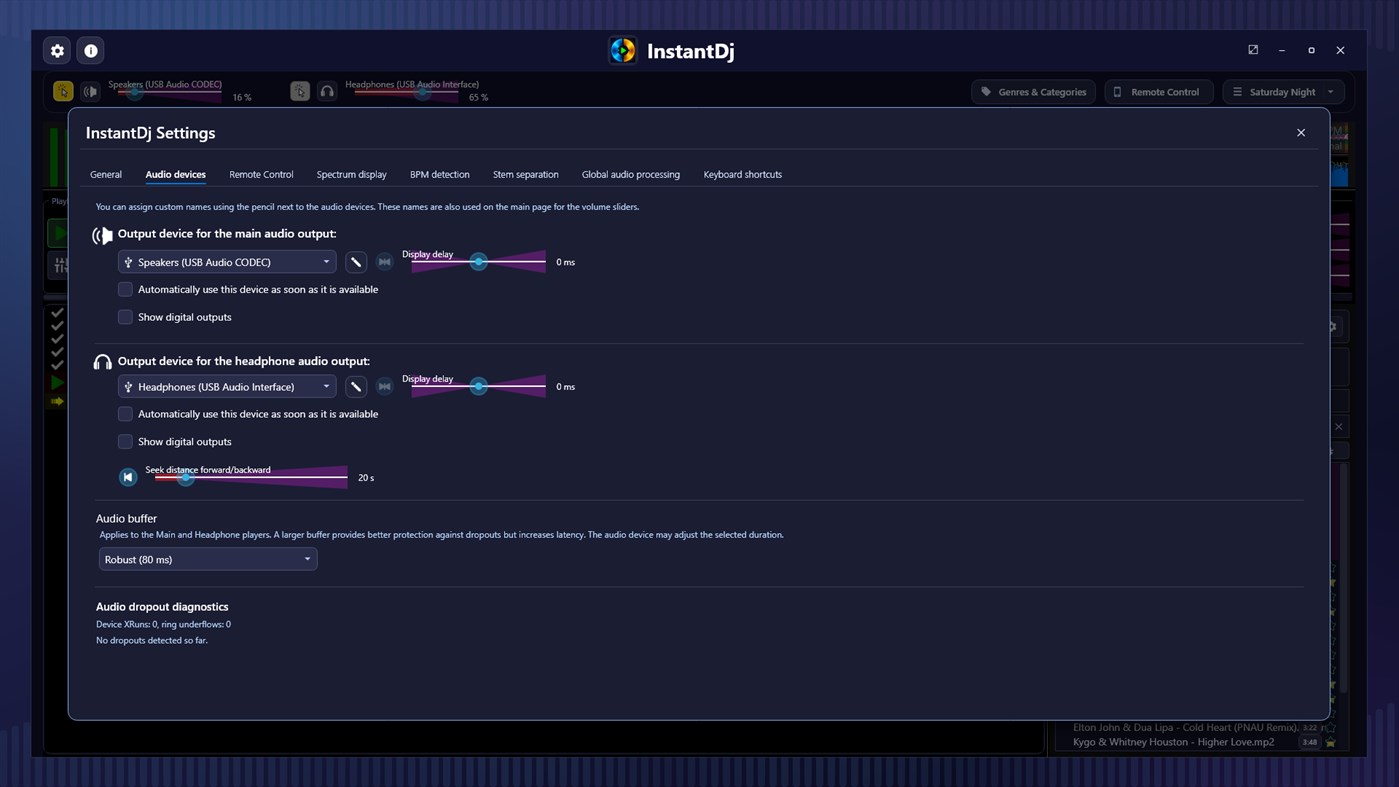The height and width of the screenshot is (787, 1399).
Task: Switch to the Stem separation tab
Action: (x=525, y=175)
